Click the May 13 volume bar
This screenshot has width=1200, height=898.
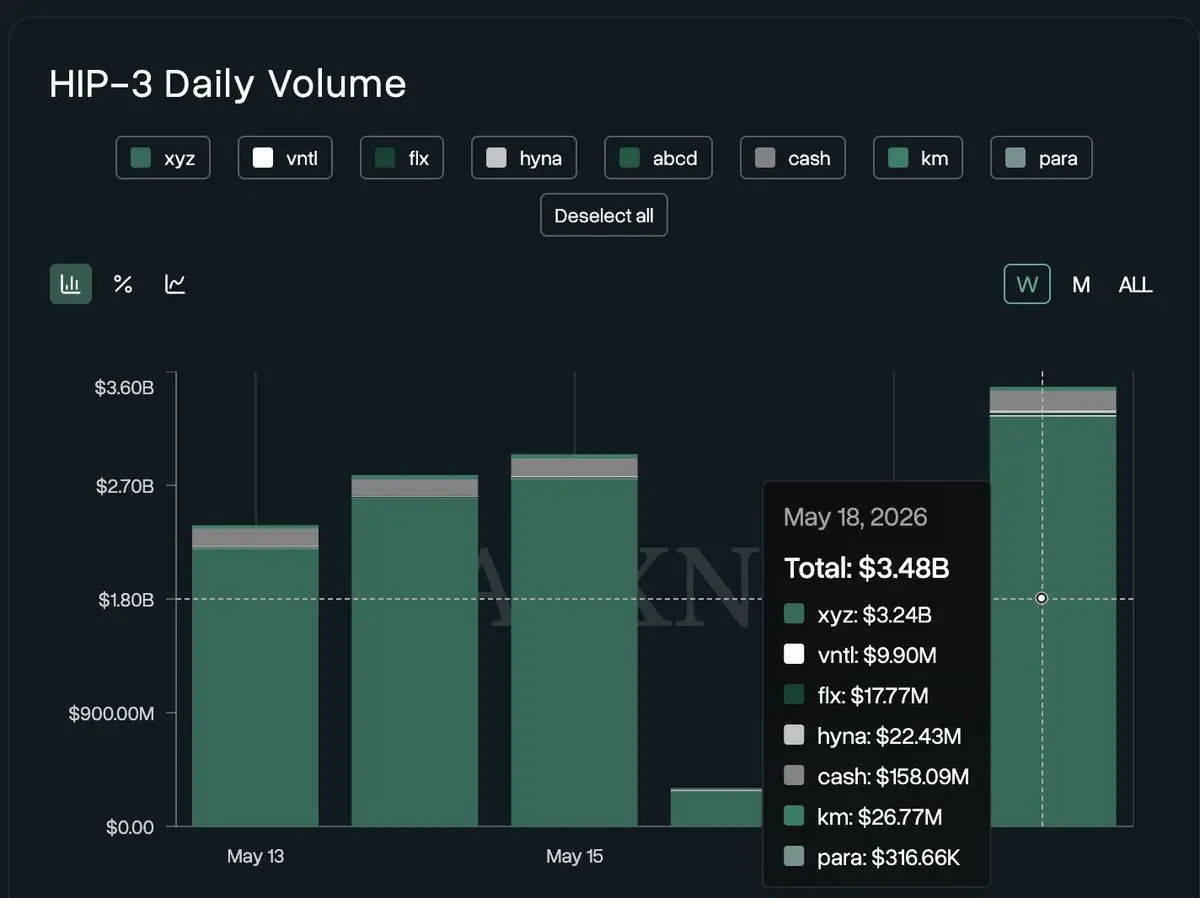(x=255, y=676)
